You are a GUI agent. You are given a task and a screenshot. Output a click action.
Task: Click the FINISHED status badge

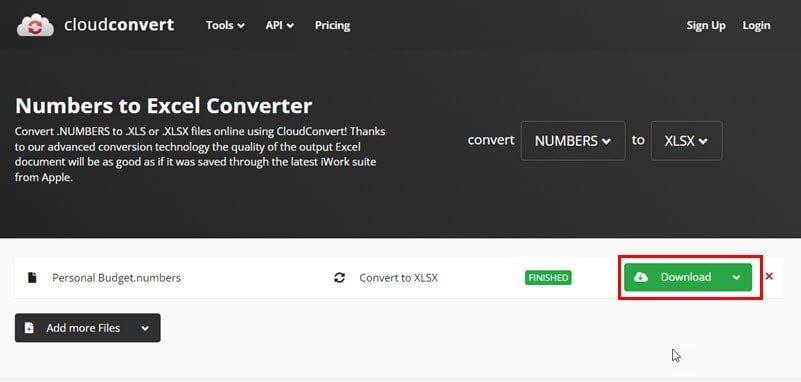548,278
